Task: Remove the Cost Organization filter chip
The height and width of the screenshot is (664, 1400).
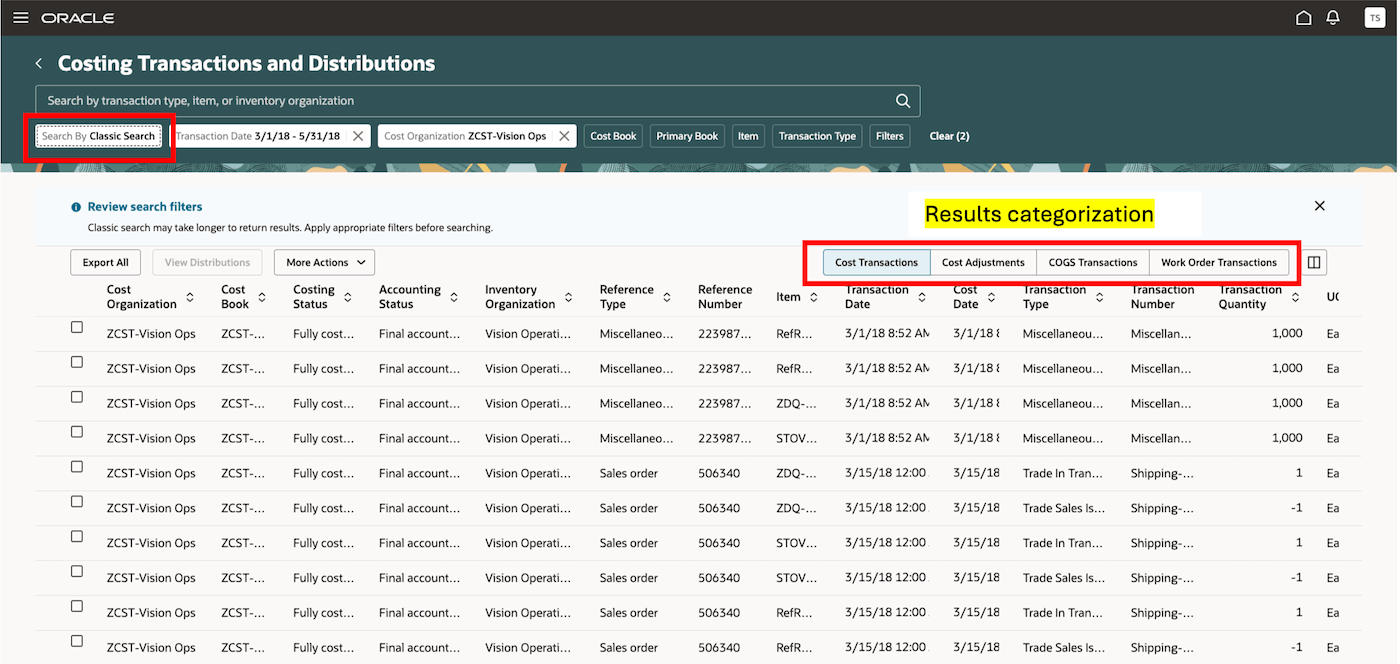Action: pos(564,136)
